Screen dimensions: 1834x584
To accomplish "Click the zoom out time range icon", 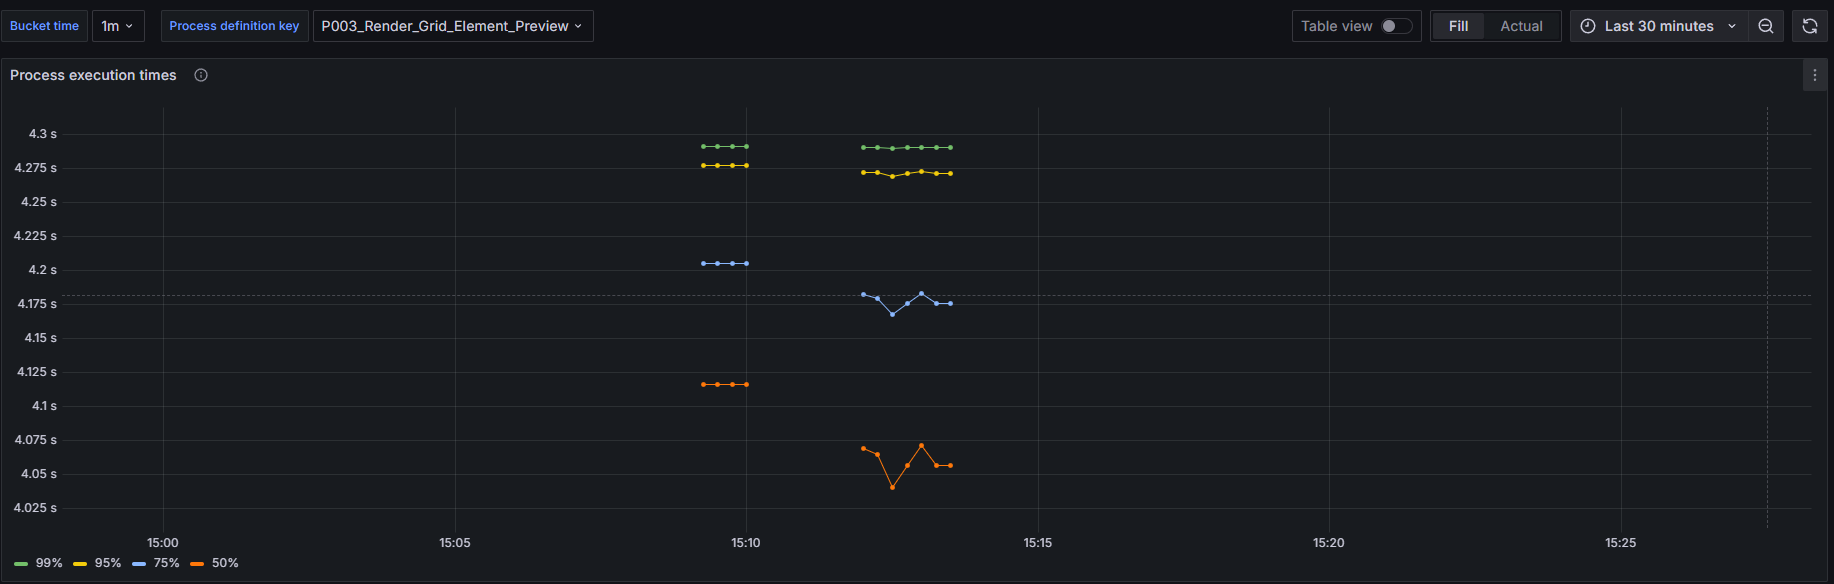I will 1766,26.
